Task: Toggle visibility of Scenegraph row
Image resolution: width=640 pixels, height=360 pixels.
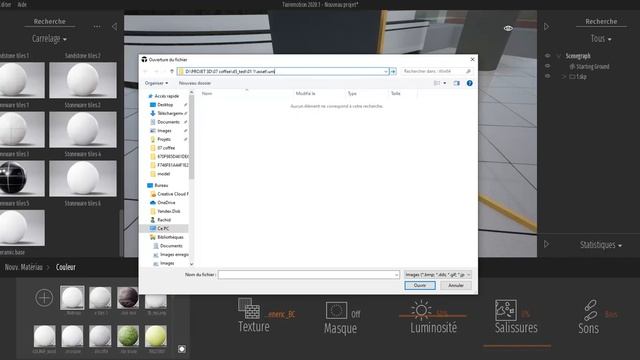Action: point(548,56)
